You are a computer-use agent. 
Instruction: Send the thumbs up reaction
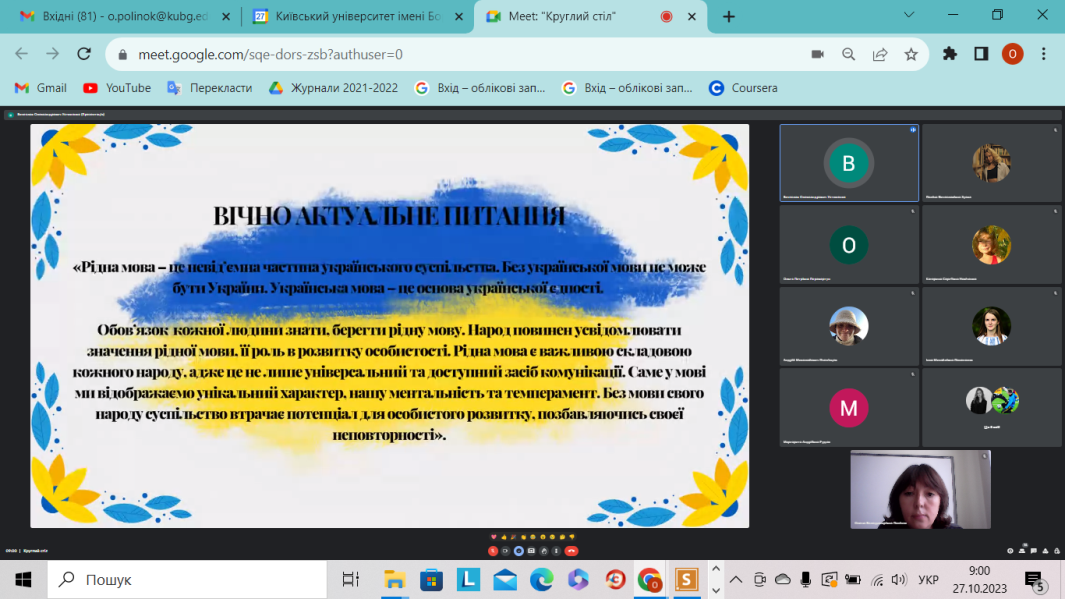click(x=504, y=537)
